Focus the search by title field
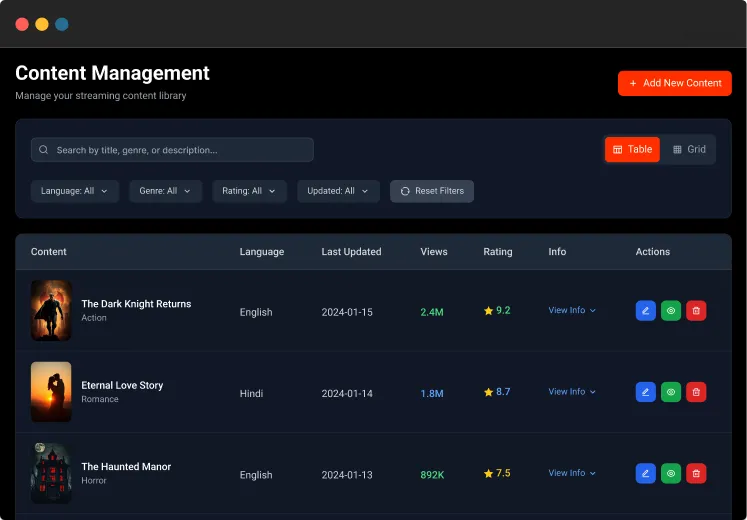This screenshot has height=520, width=747. (172, 150)
